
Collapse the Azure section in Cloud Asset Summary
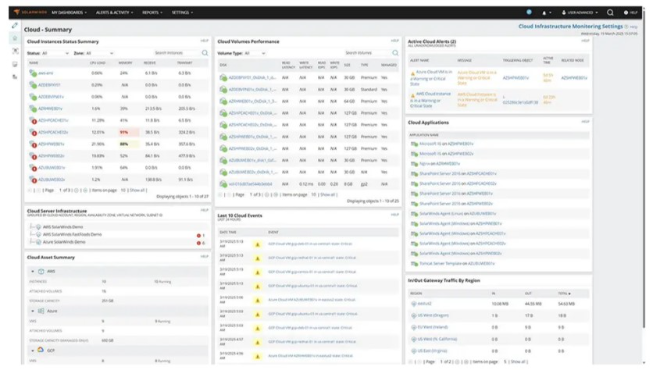(x=33, y=311)
